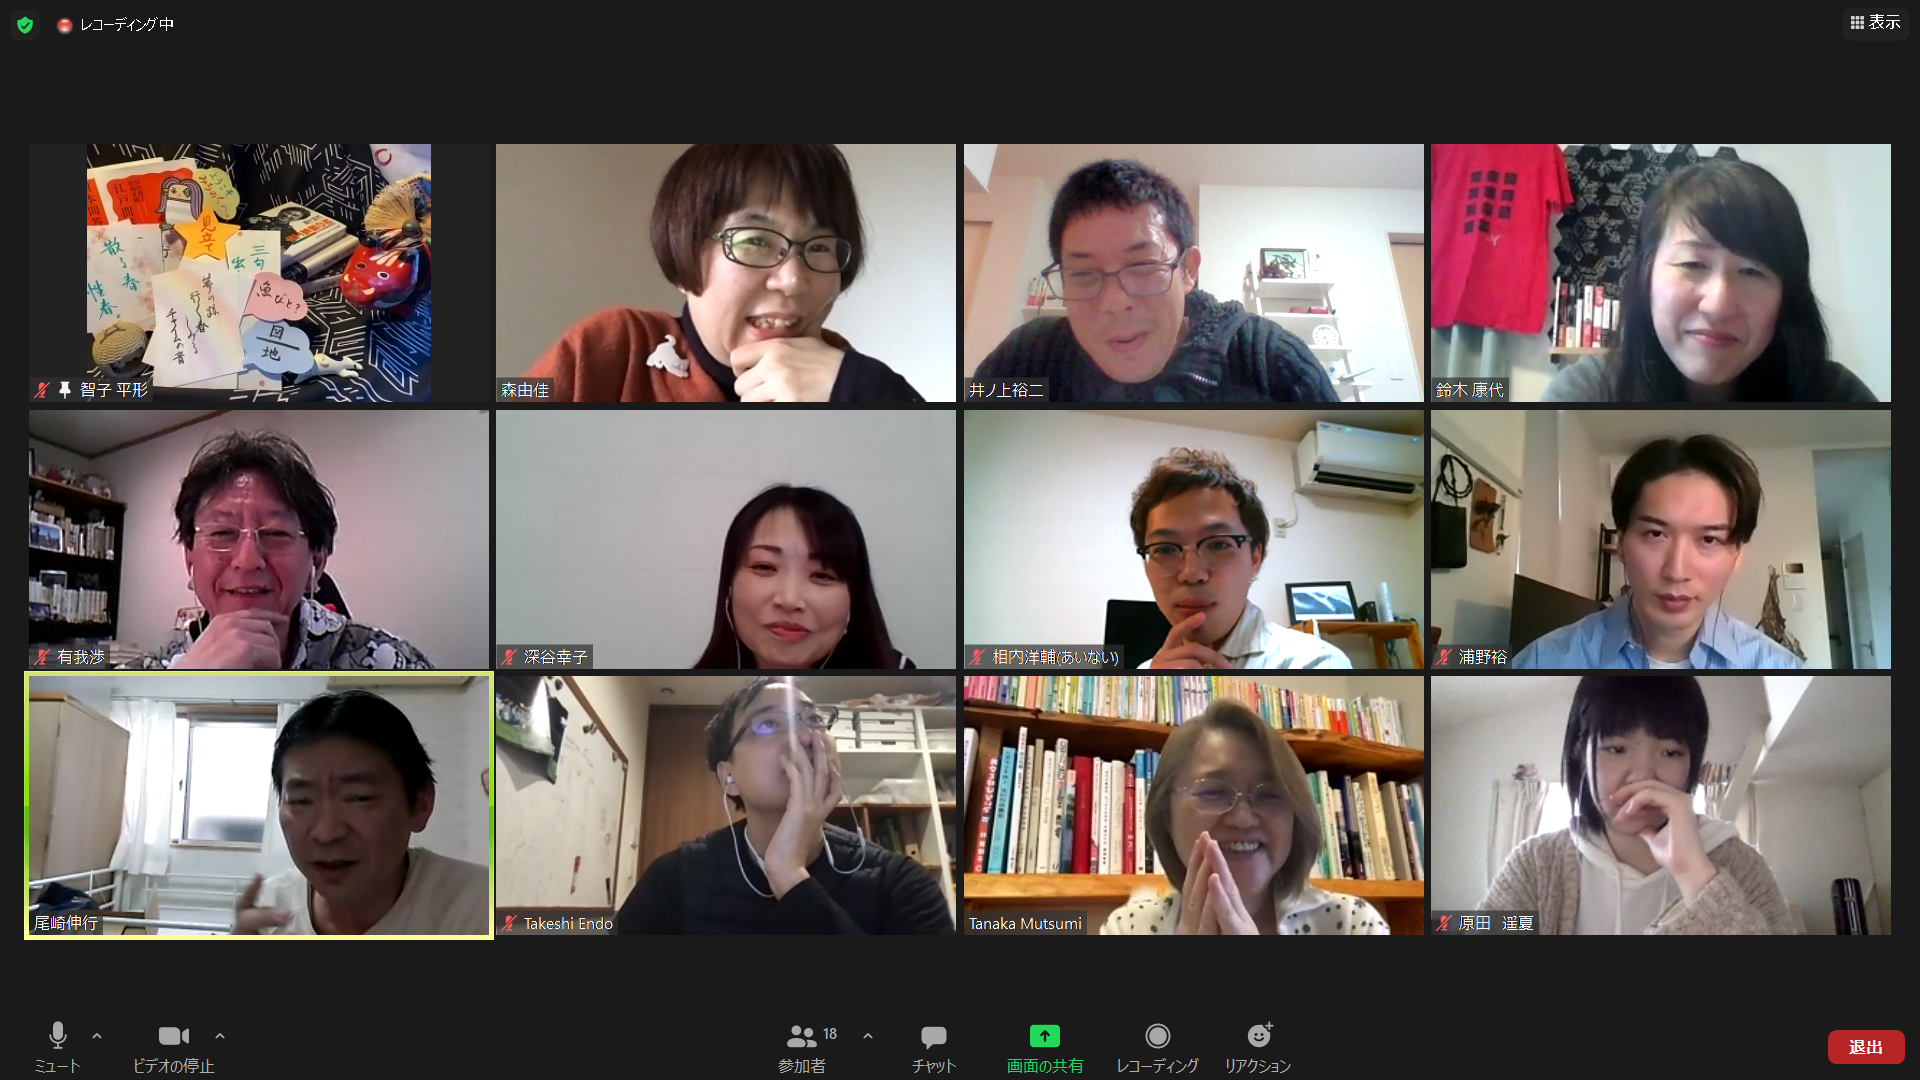Click the green encryption shield icon
This screenshot has height=1080, width=1920.
pyautogui.click(x=25, y=25)
